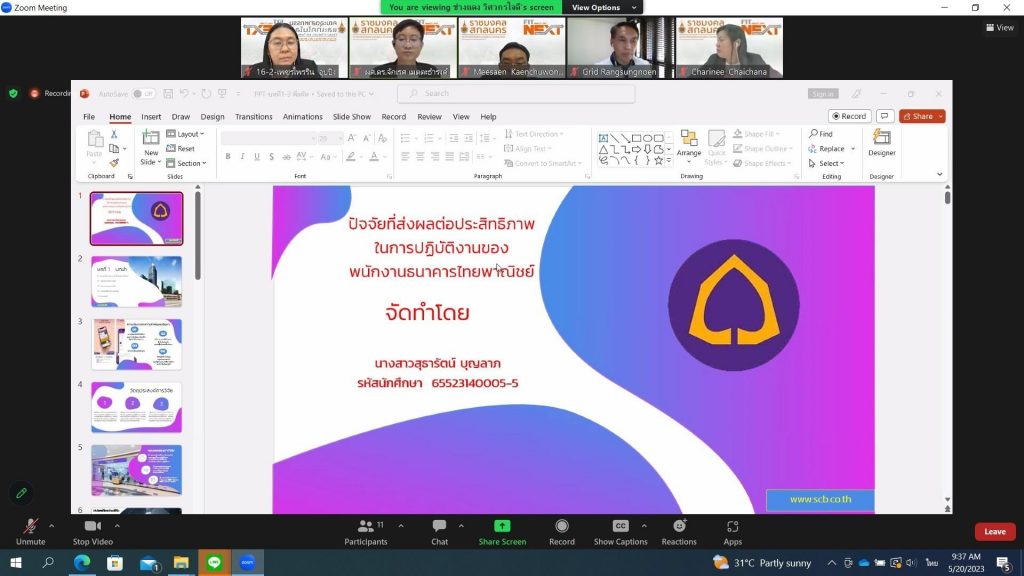This screenshot has width=1024, height=576.
Task: Click the www.scb.co.th link on slide
Action: 819,499
